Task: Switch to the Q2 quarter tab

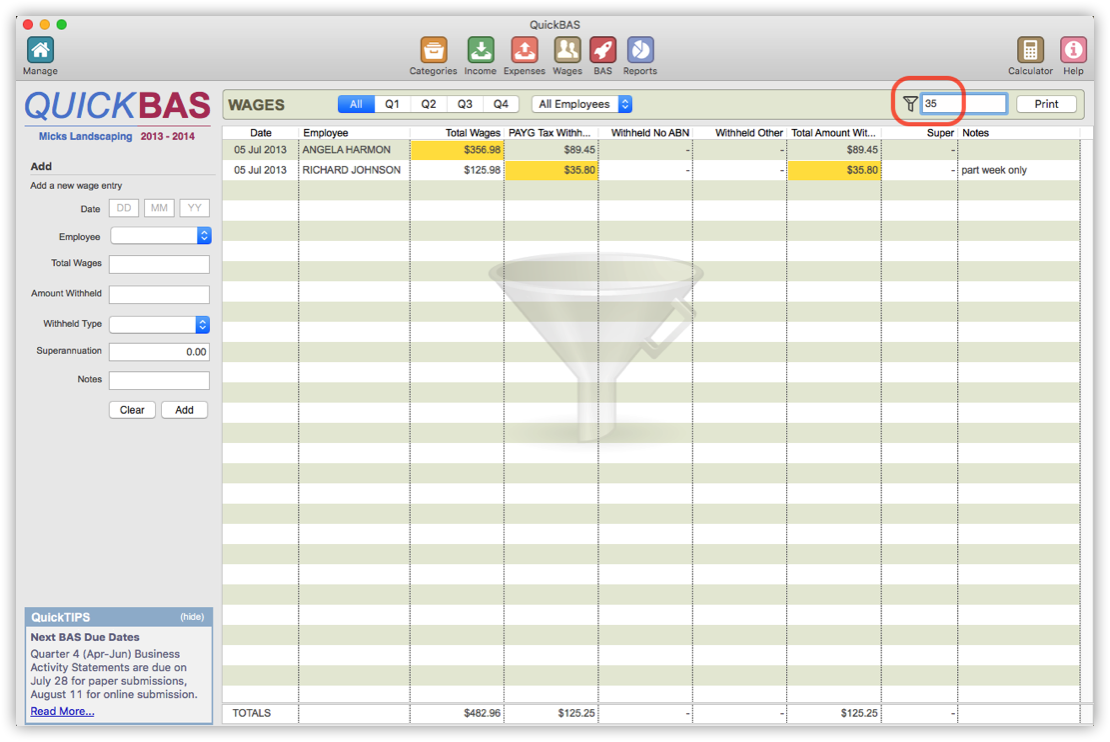Action: [x=428, y=103]
